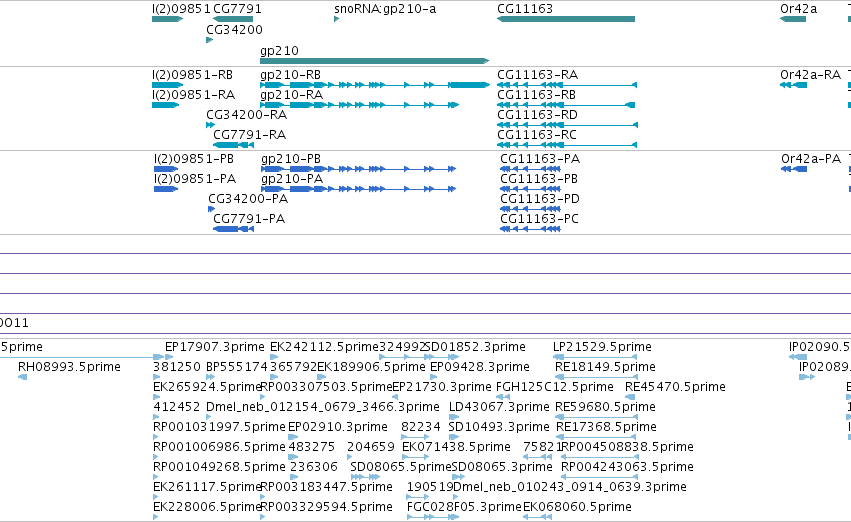Open the RE59680.5prime EST glyph
This screenshot has width=851, height=522.
coord(596,417)
